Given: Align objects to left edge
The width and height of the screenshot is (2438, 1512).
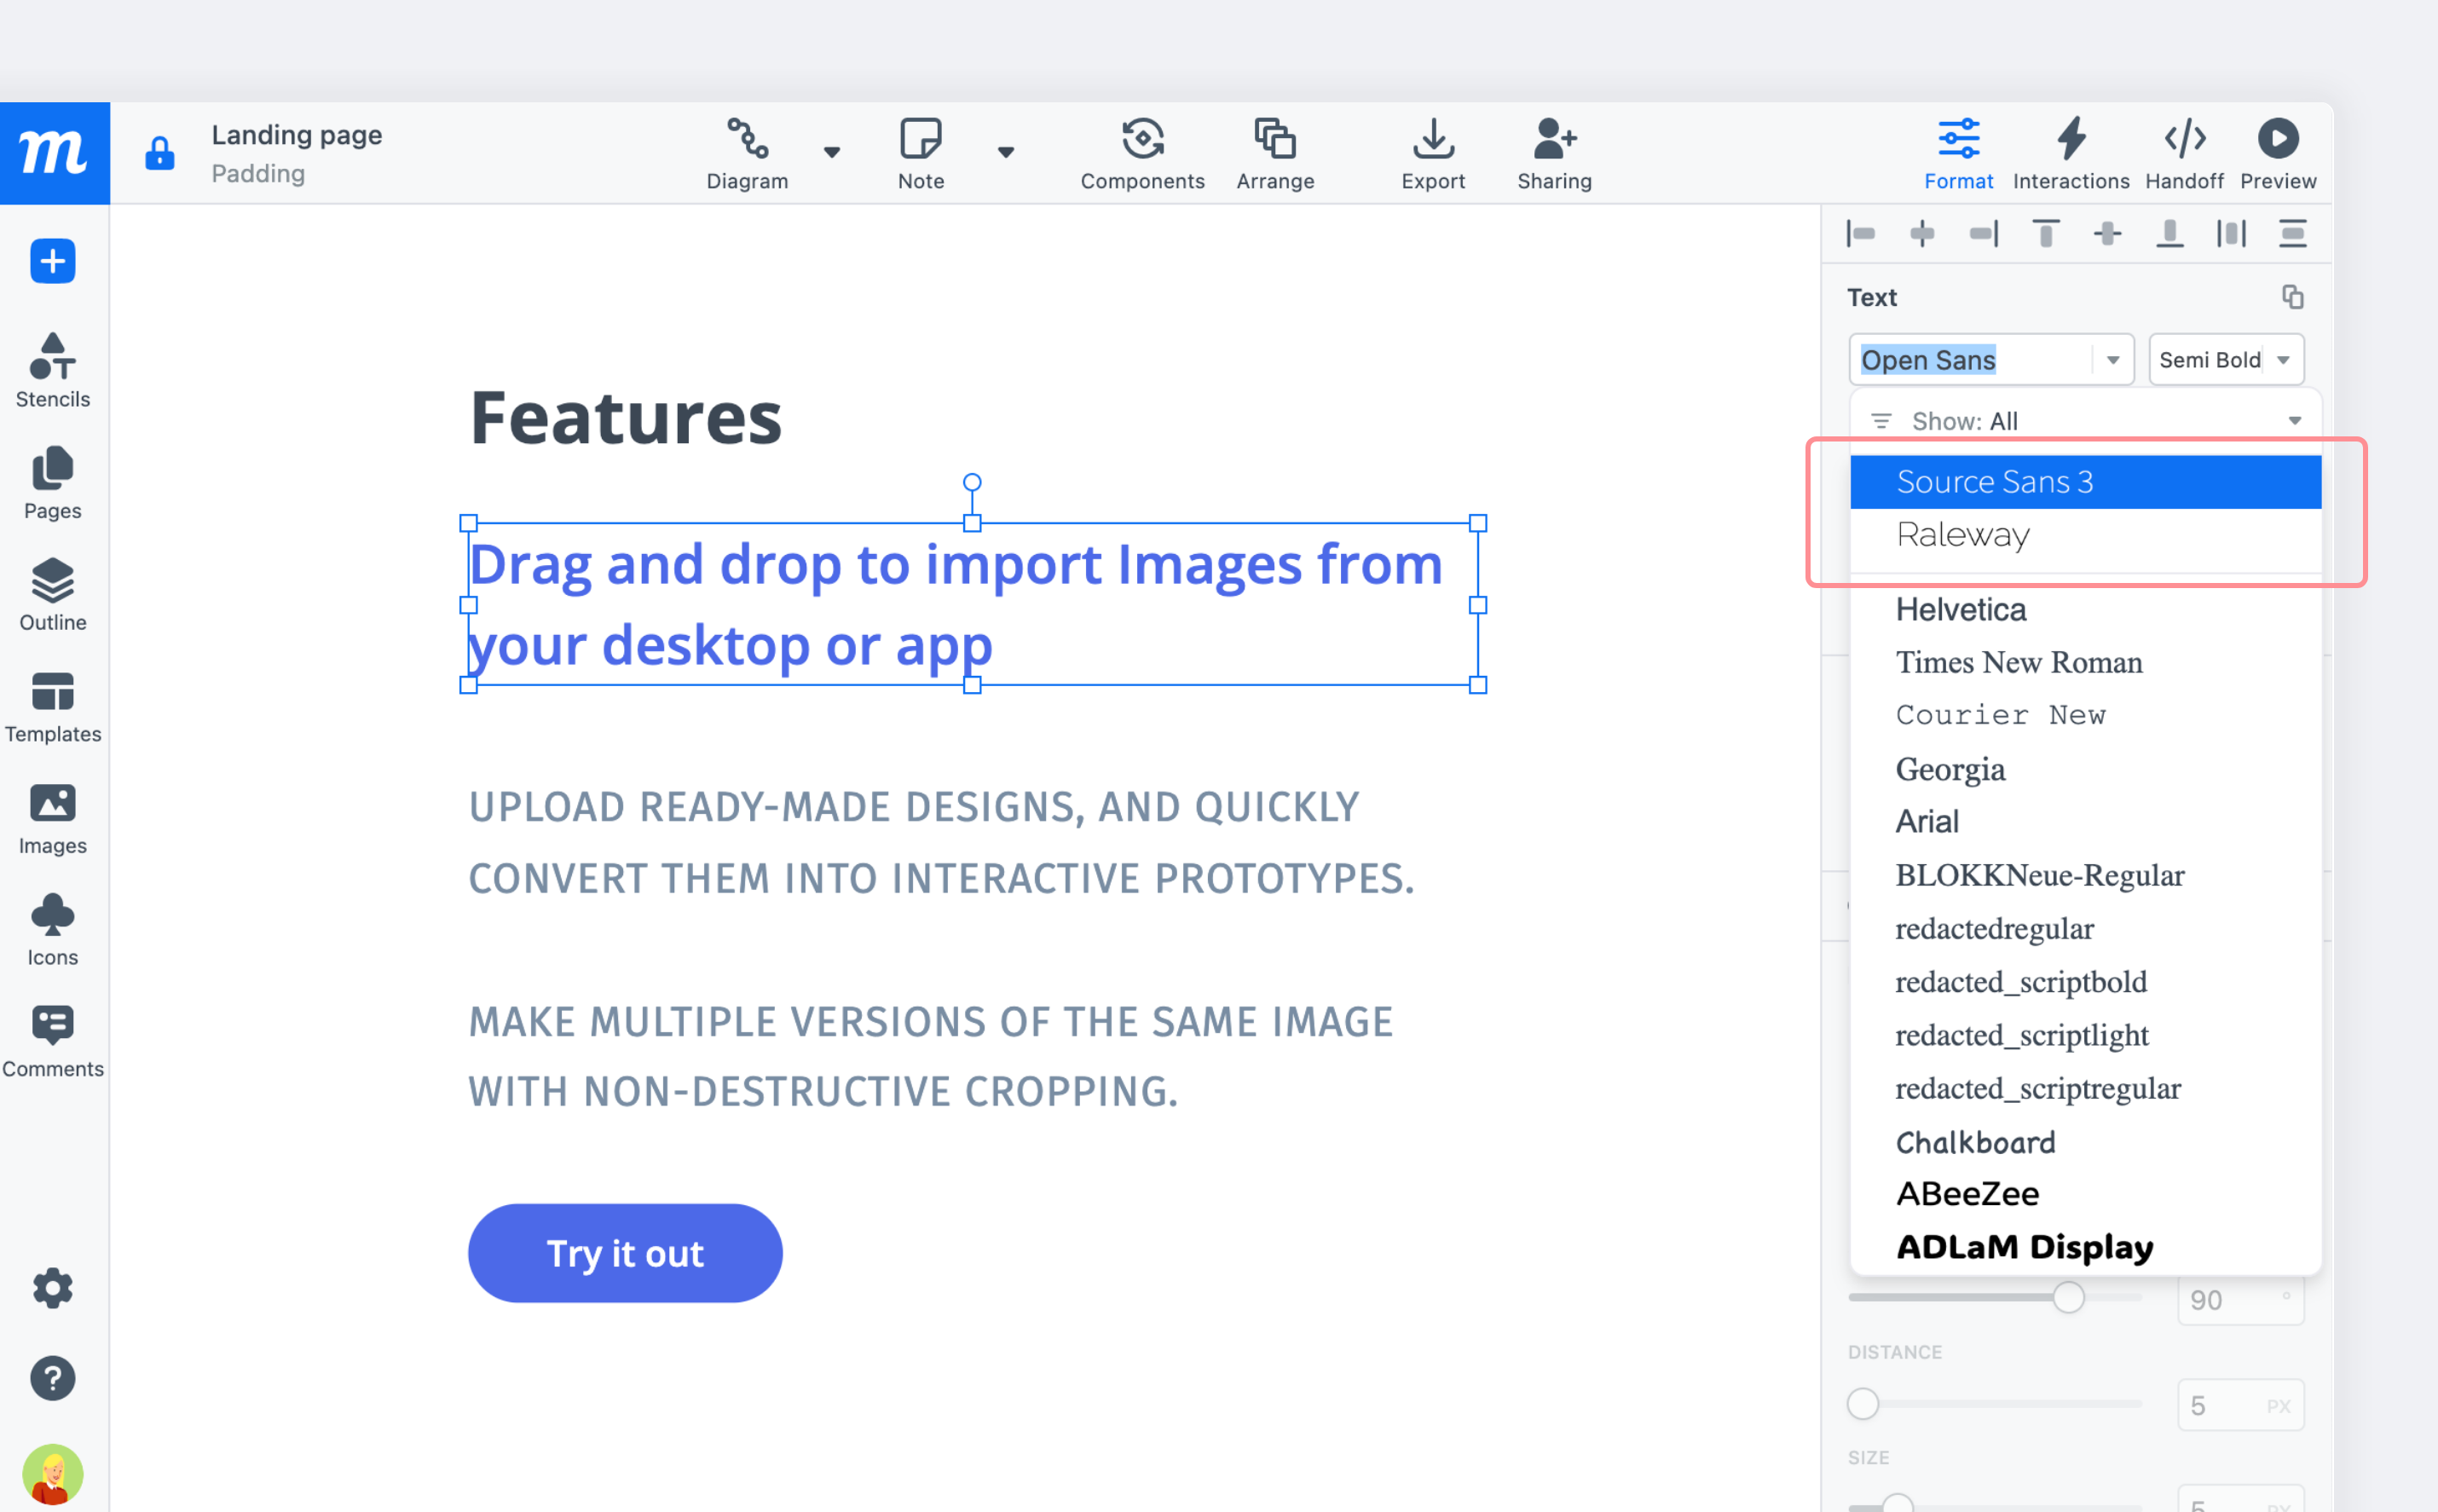Looking at the screenshot, I should (1861, 234).
